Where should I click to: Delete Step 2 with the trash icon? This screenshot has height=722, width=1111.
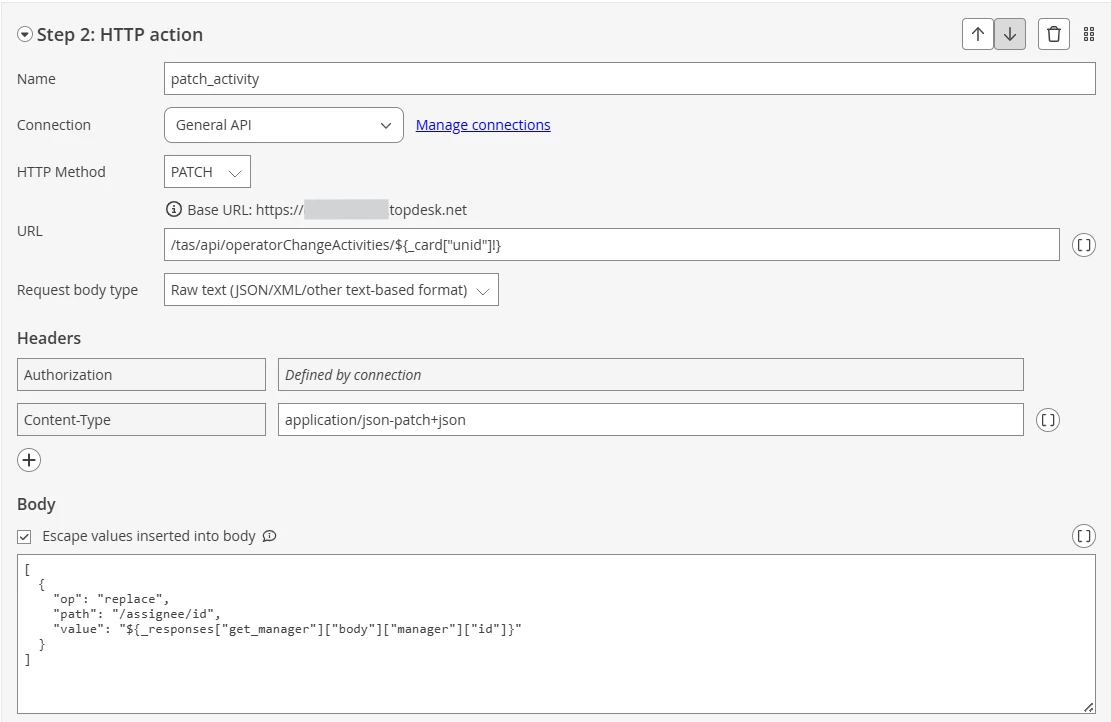pos(1054,34)
